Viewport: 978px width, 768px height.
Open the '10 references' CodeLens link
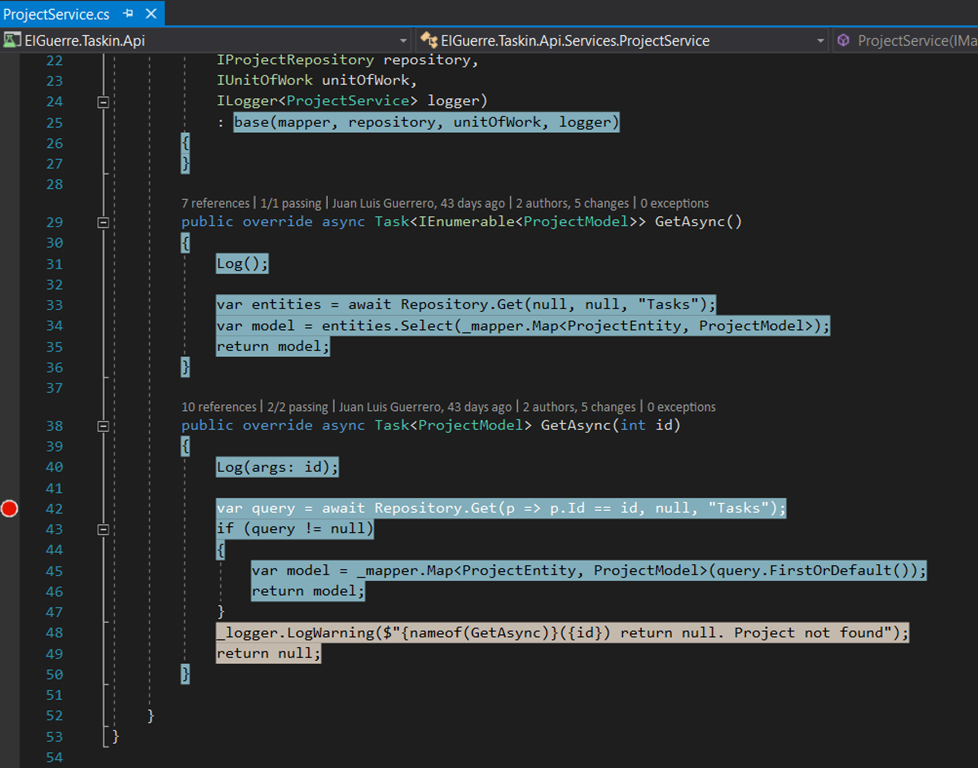(x=219, y=407)
